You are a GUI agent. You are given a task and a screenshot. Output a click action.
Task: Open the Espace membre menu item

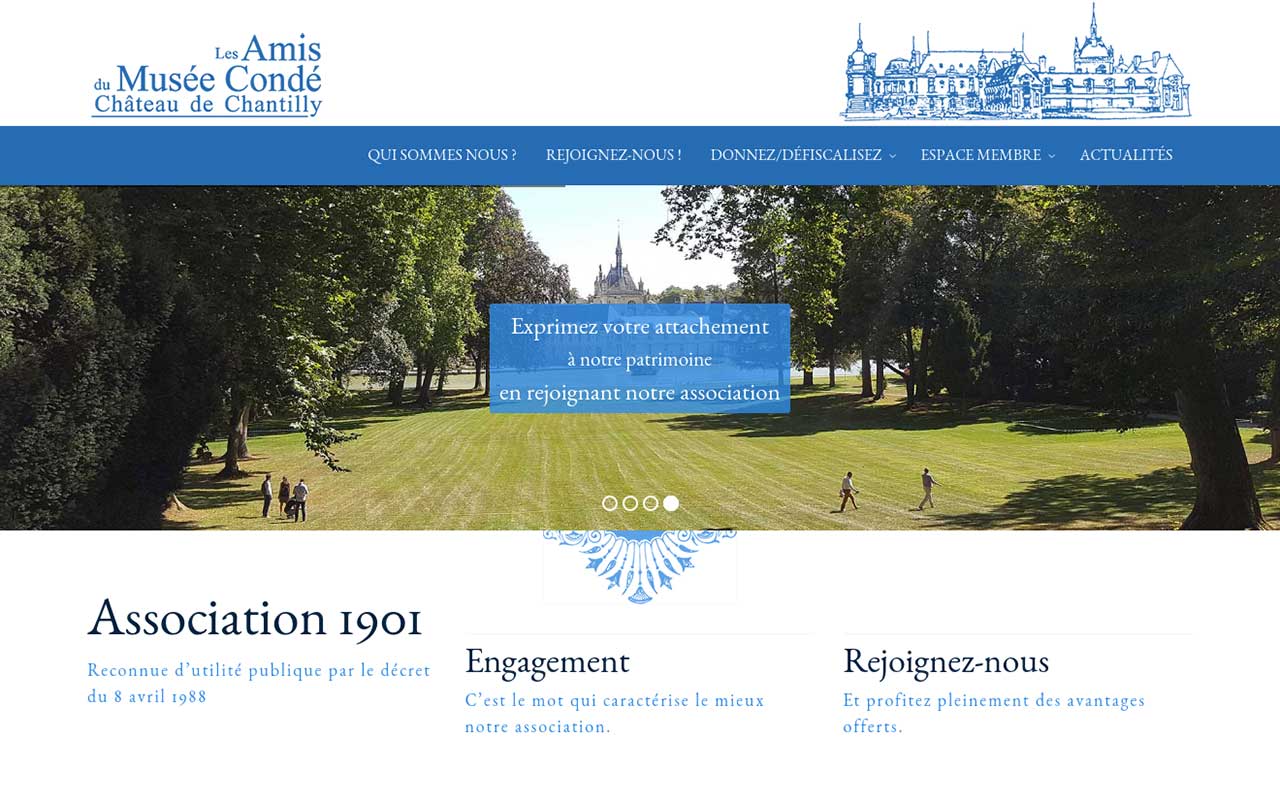pos(981,155)
